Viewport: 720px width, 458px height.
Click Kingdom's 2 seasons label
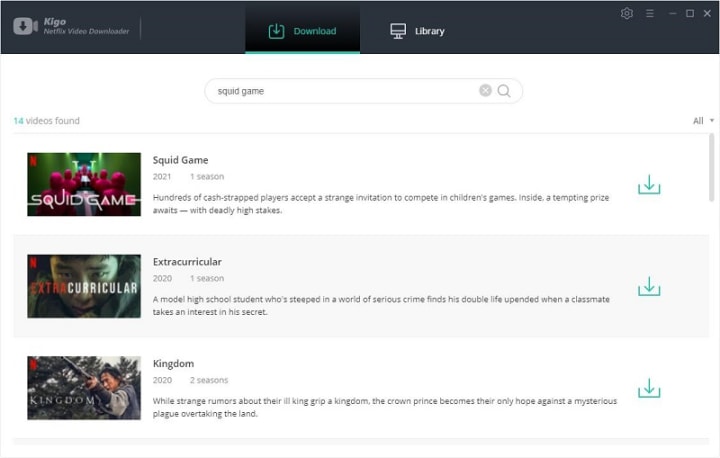coord(209,380)
